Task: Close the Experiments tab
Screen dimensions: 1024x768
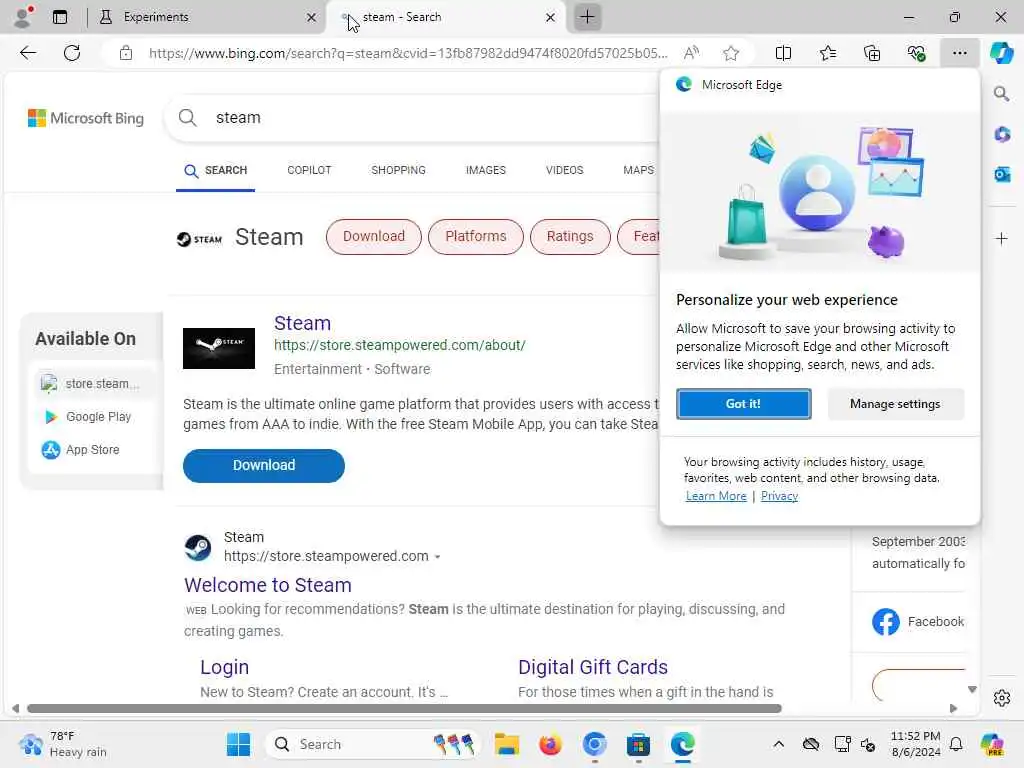Action: (x=312, y=18)
